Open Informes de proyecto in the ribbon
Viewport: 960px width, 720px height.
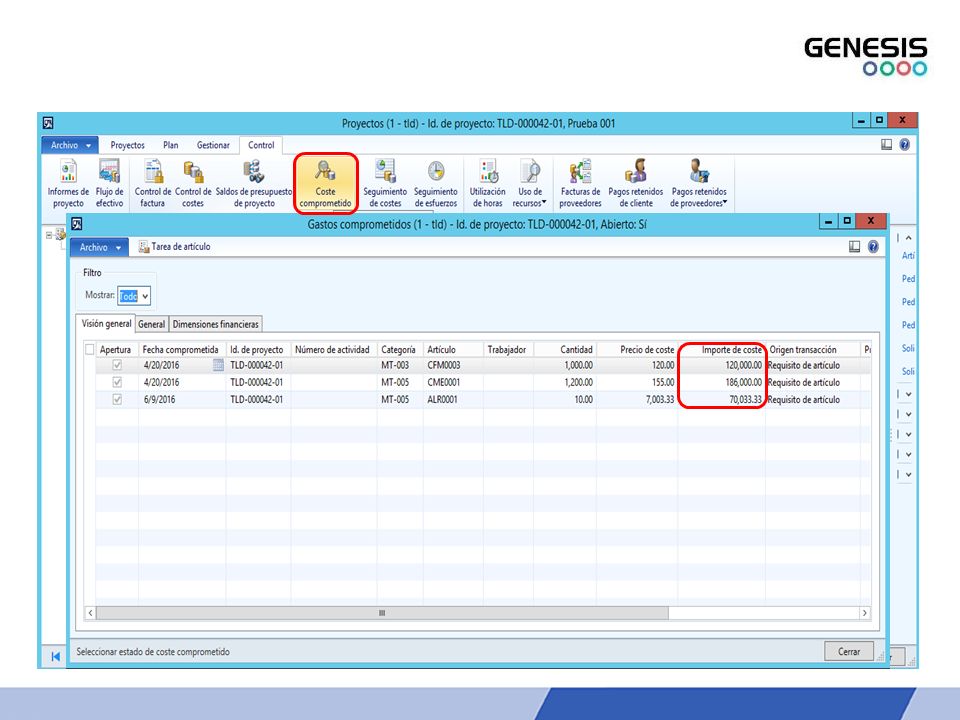point(68,184)
